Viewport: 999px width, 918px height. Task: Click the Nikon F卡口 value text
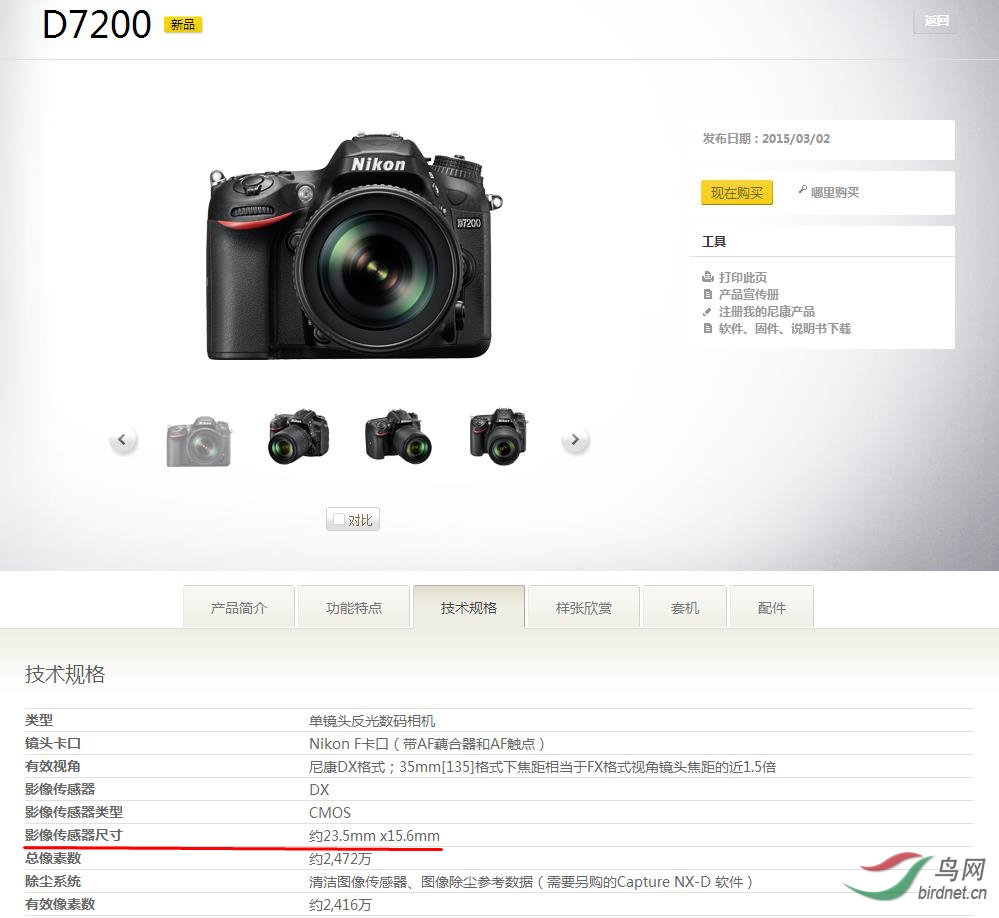427,743
